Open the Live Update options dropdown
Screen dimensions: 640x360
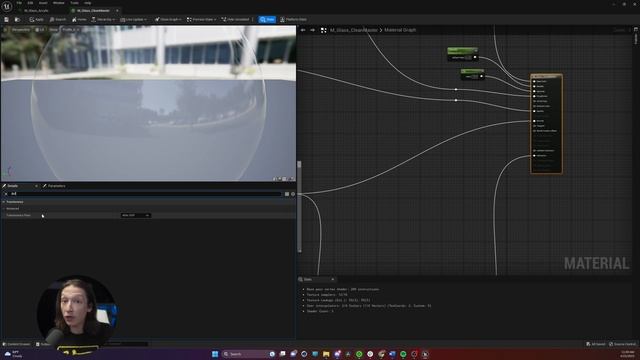(133, 19)
